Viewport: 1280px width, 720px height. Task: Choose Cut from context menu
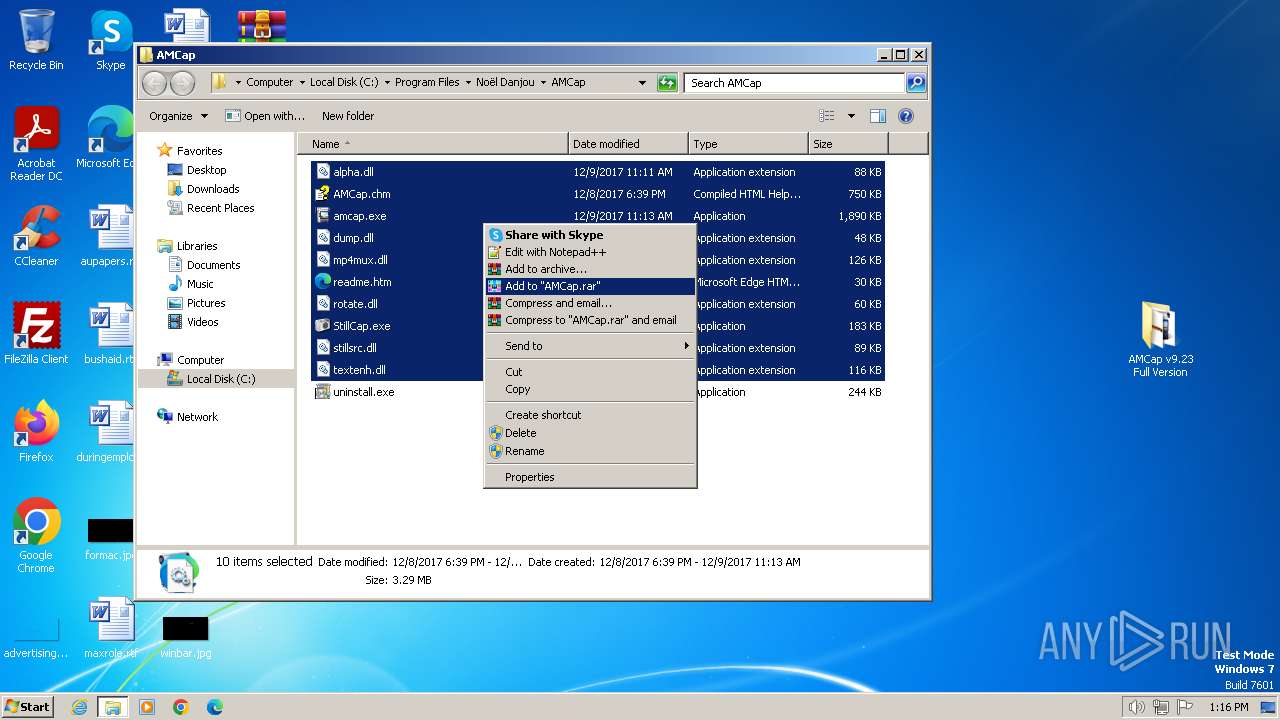(x=590, y=372)
